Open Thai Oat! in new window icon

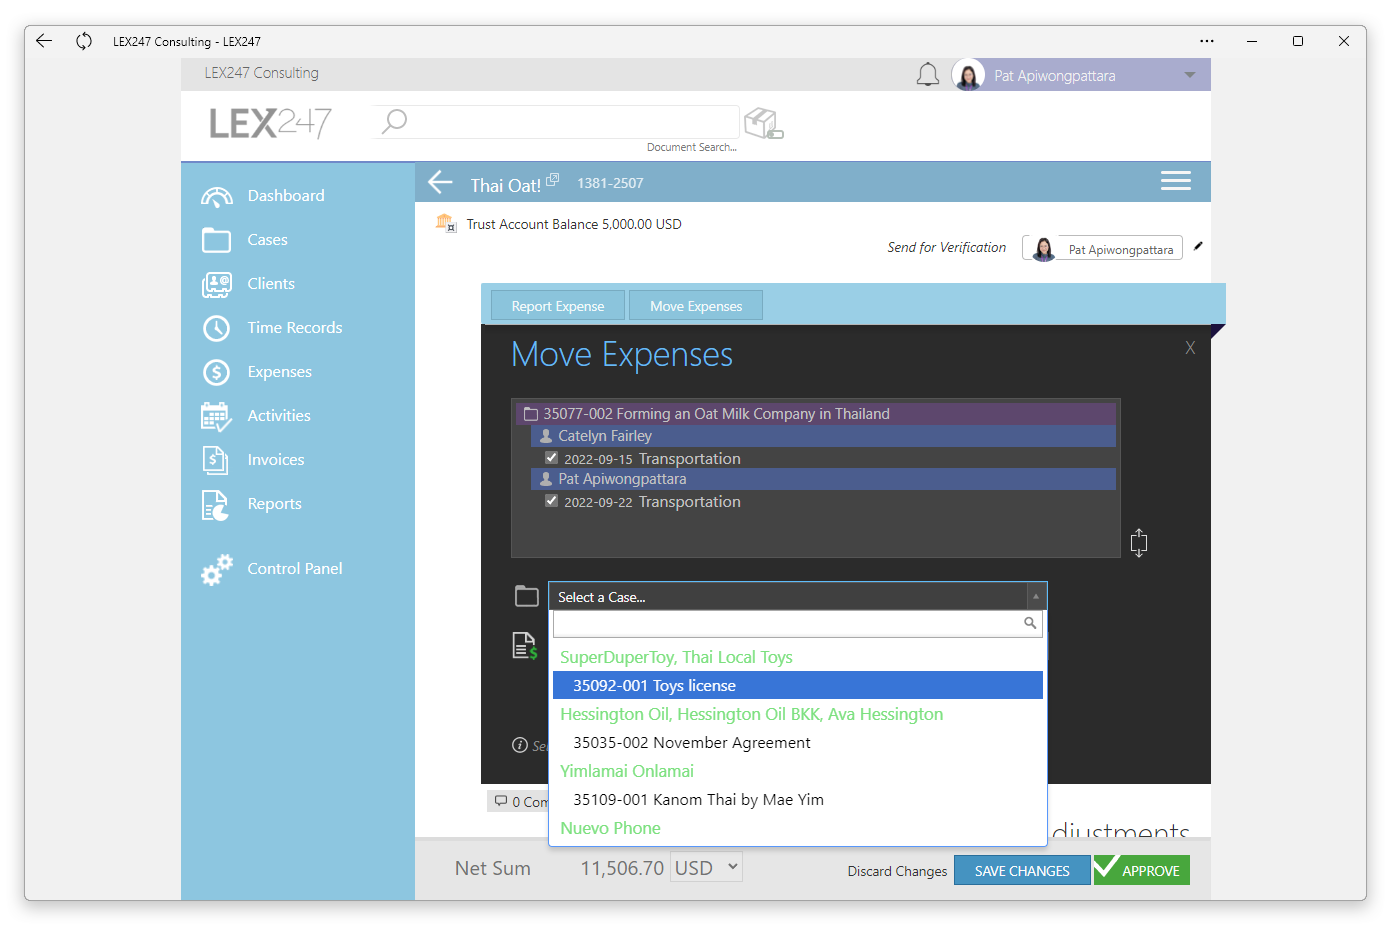tap(552, 179)
